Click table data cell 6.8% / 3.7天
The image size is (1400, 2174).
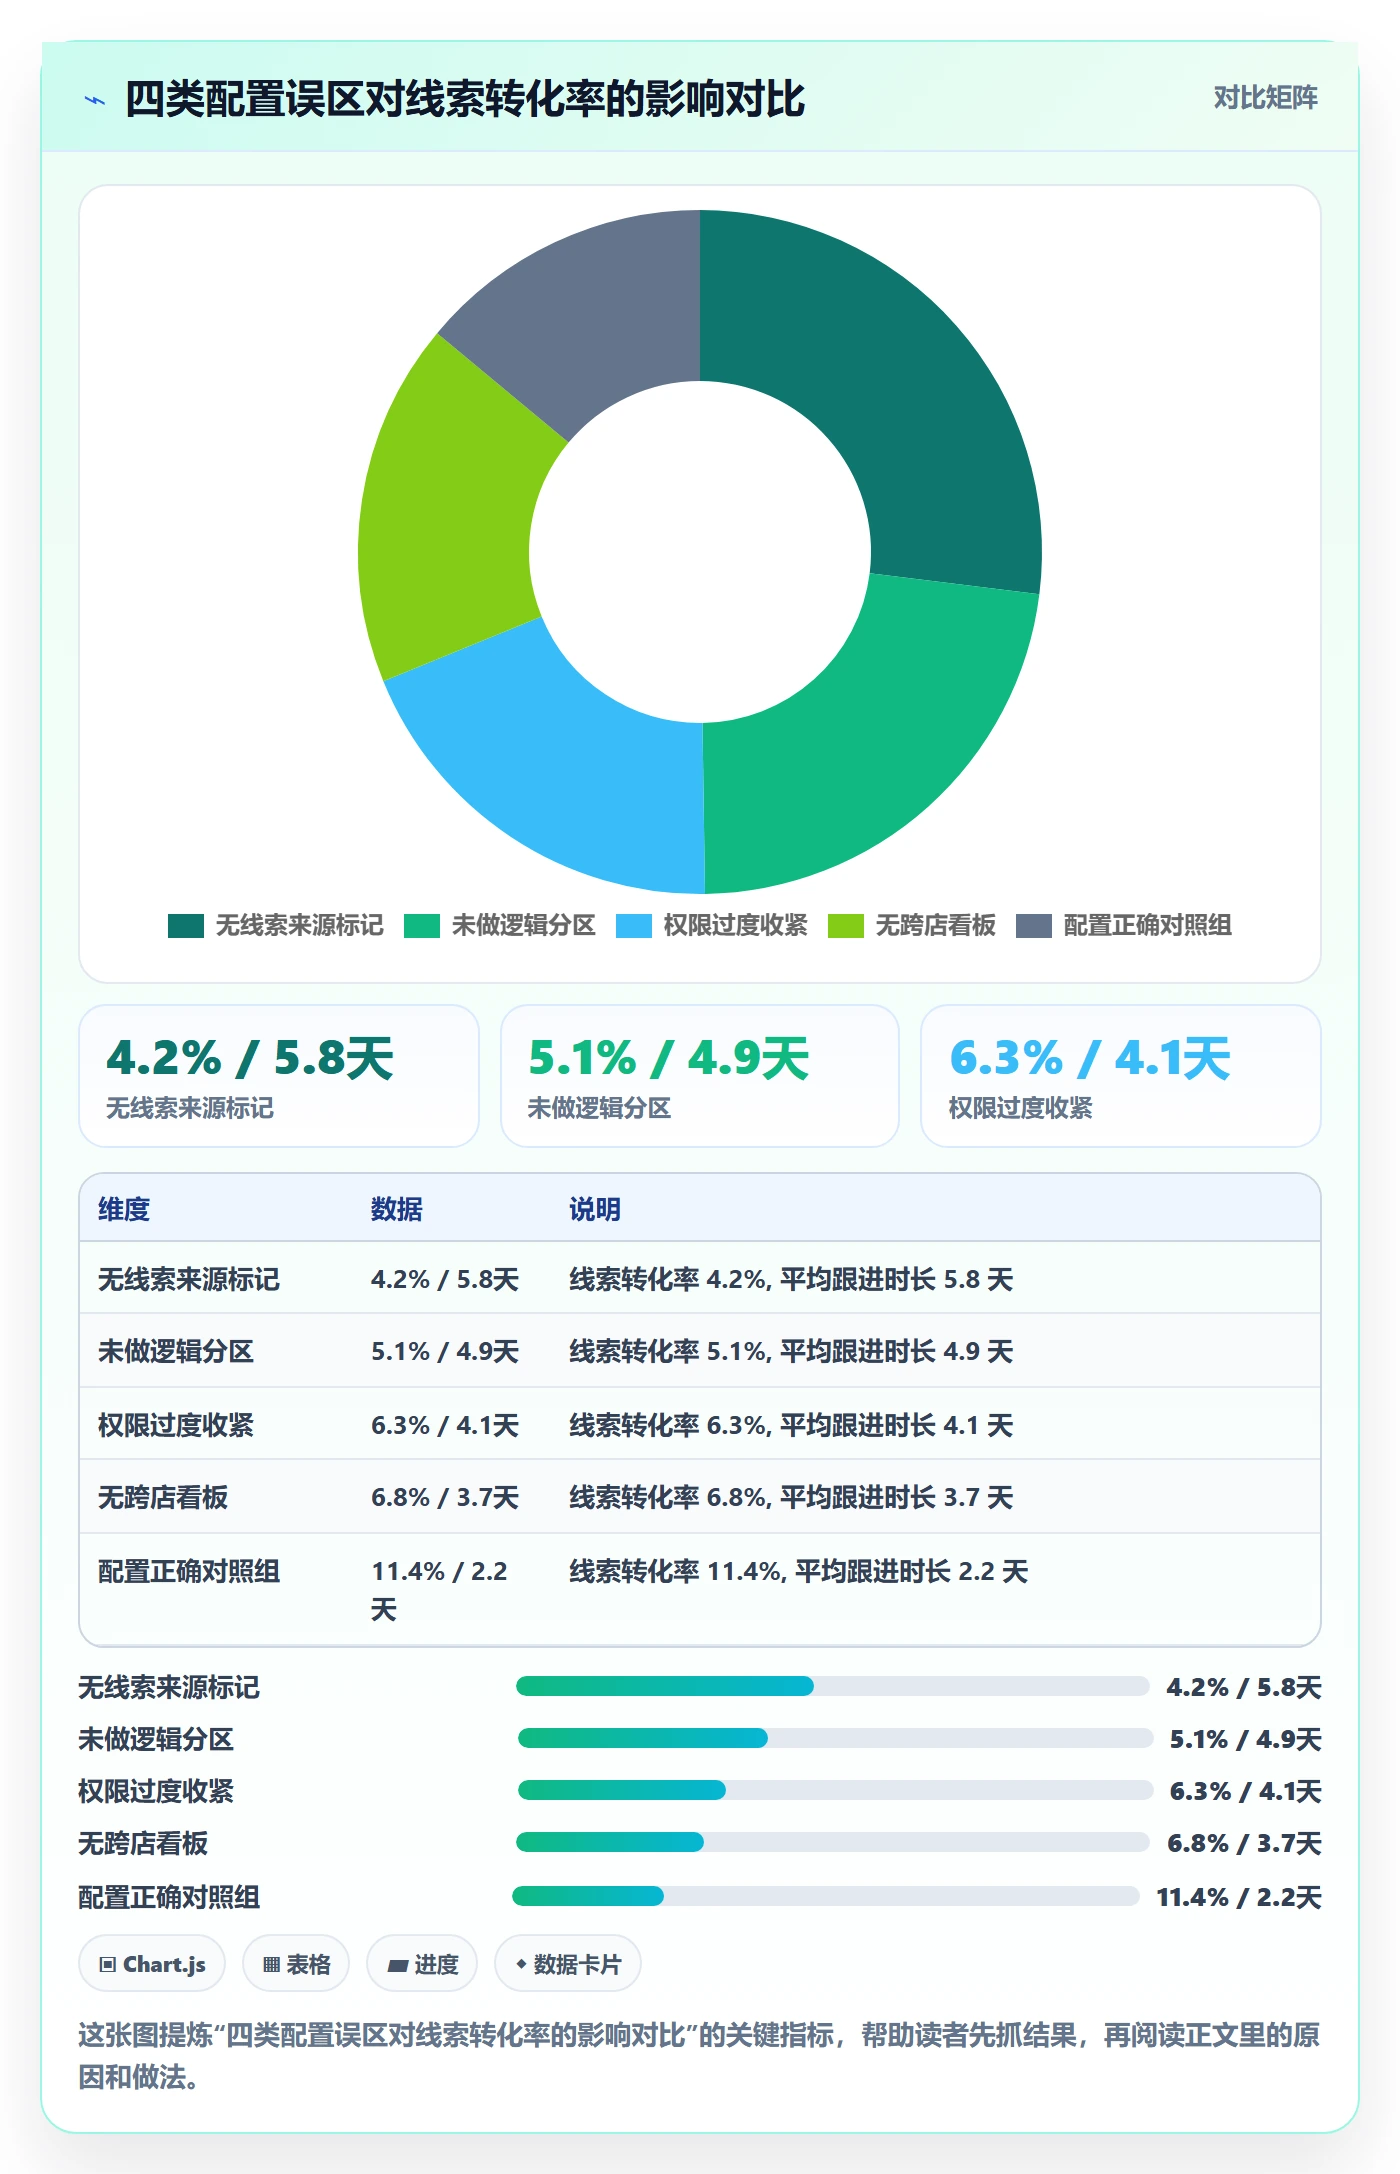445,1497
